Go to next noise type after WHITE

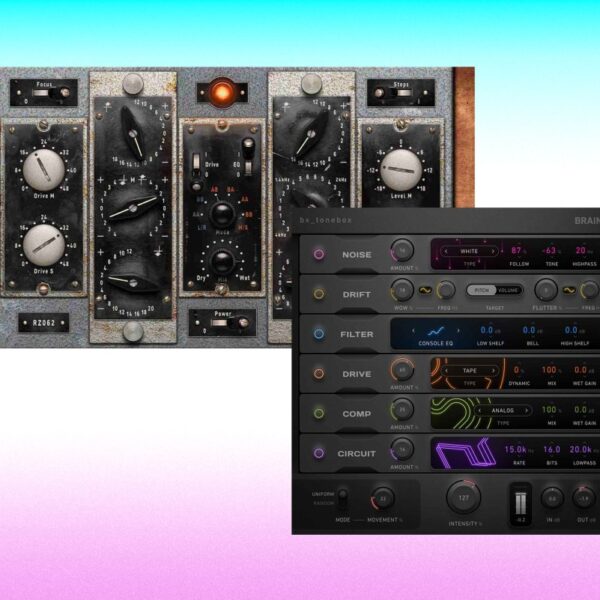coord(493,251)
